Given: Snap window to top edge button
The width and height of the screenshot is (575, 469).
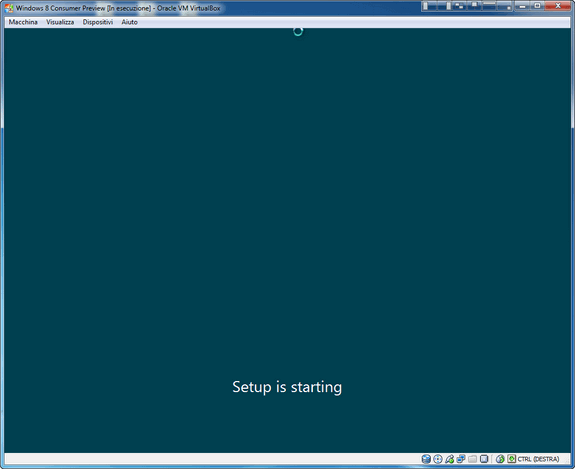Looking at the screenshot, I should pos(489,6).
